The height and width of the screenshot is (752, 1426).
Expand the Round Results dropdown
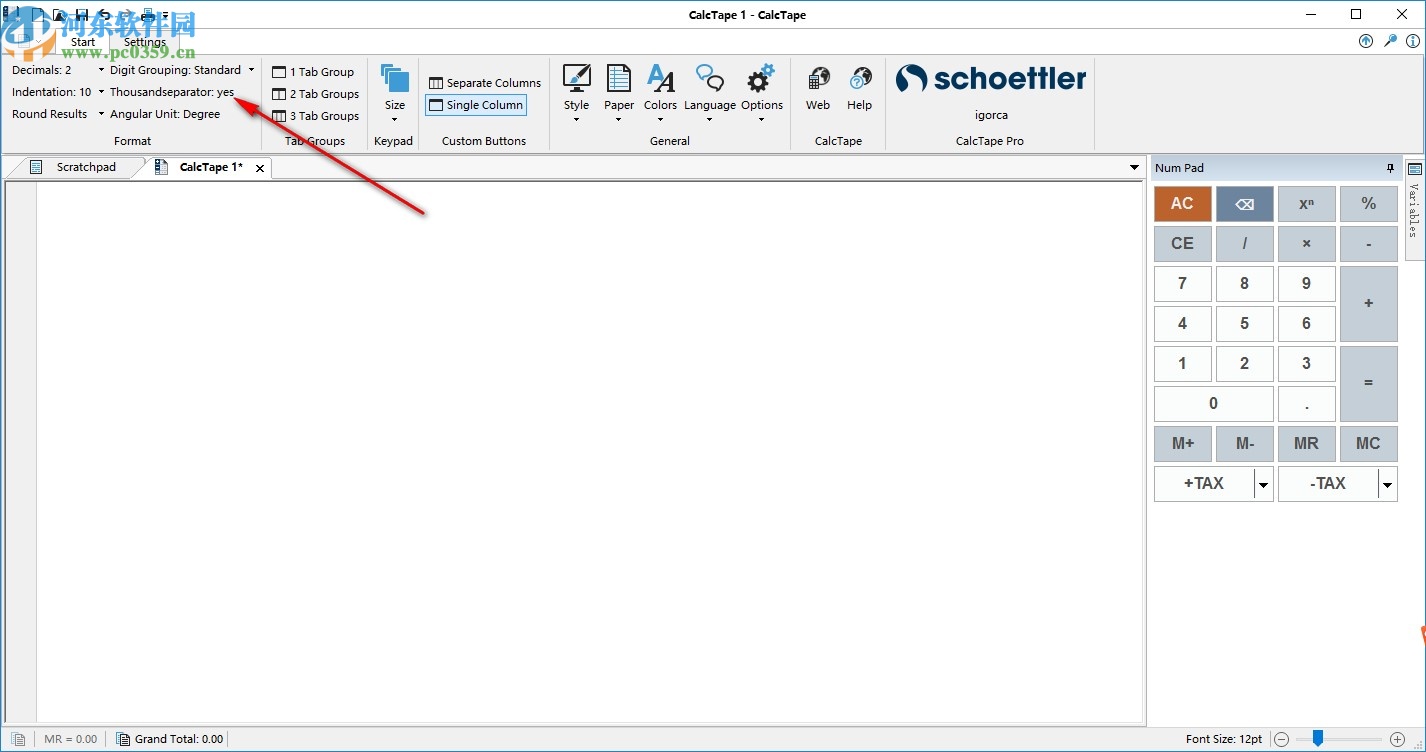(x=101, y=114)
